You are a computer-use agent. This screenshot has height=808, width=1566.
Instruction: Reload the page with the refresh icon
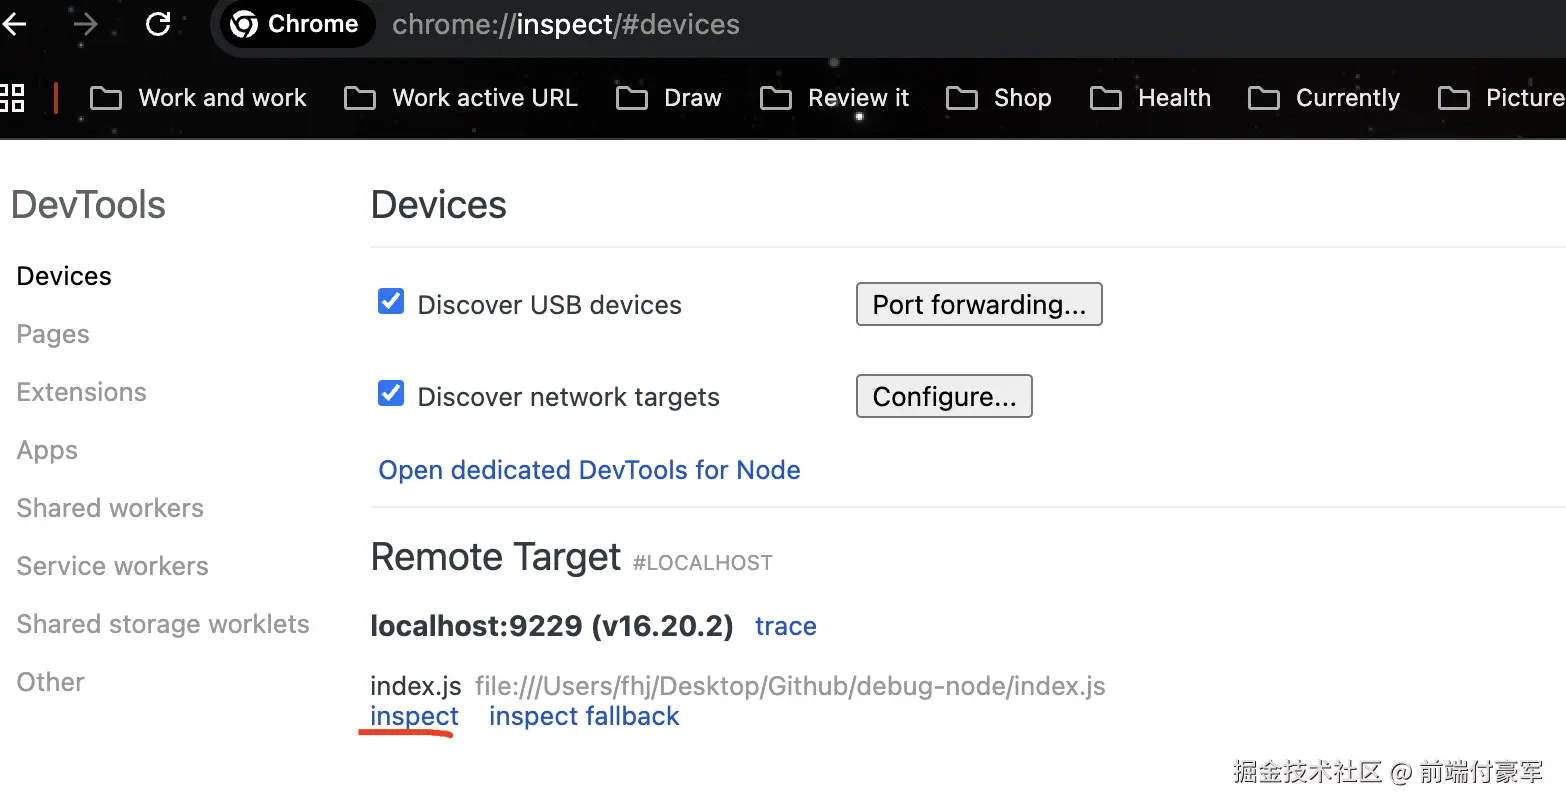(158, 24)
